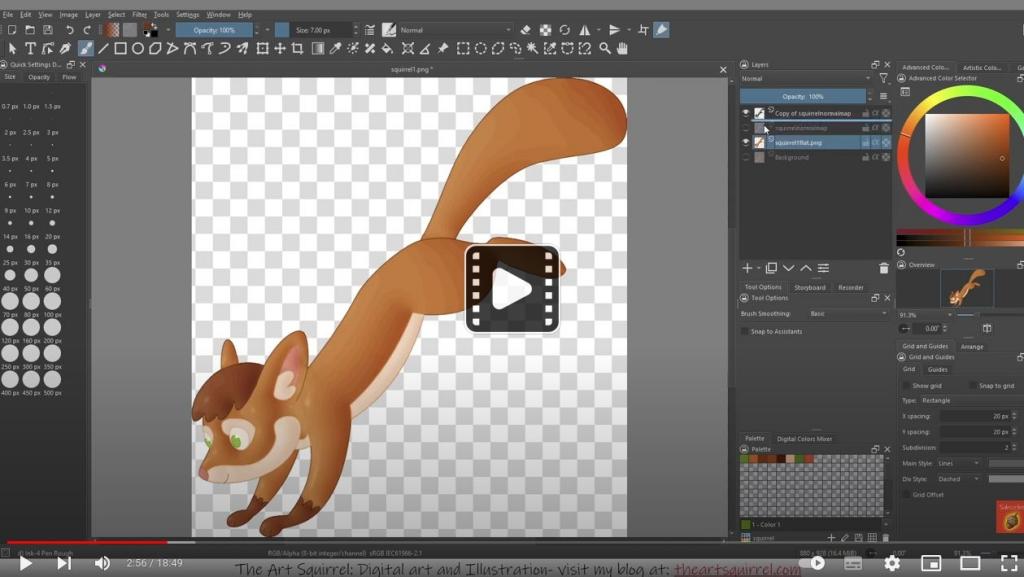Click the theartsquirrel.com blog link

[737, 569]
